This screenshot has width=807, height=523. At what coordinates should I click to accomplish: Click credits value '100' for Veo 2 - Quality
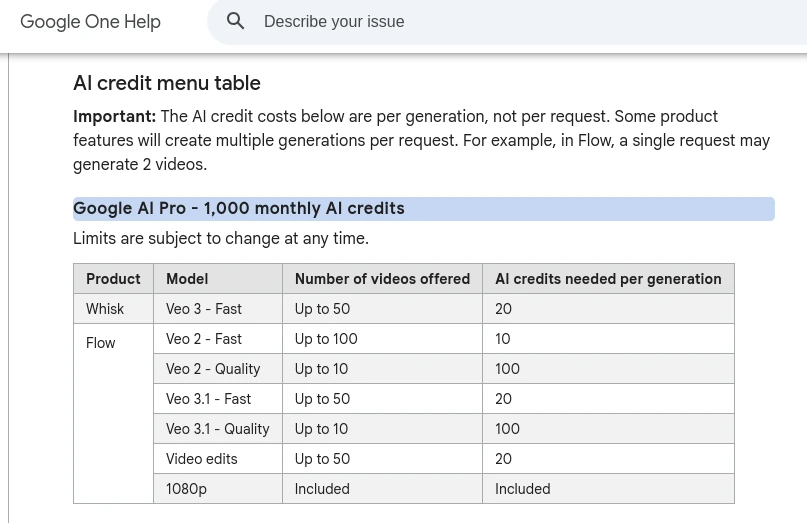(608, 369)
